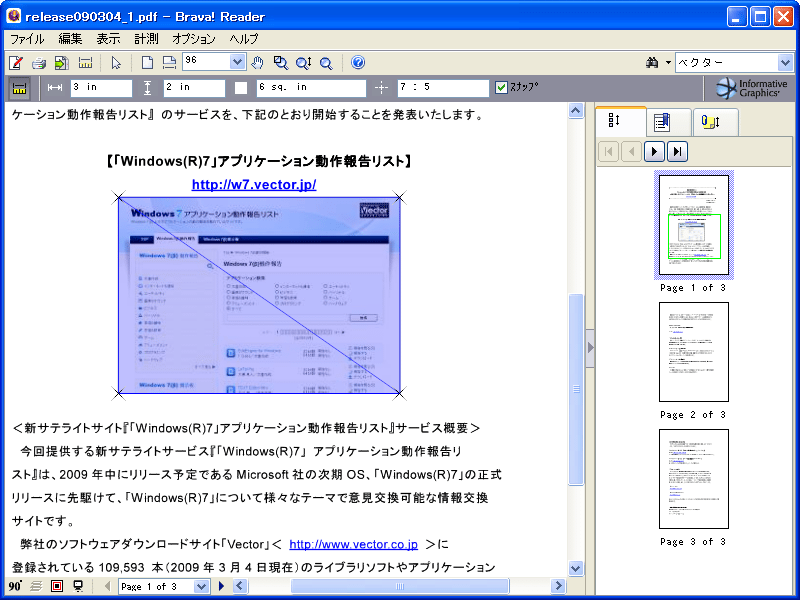Collapse the side panel with the arrow handle
800x600 pixels.
(x=590, y=348)
